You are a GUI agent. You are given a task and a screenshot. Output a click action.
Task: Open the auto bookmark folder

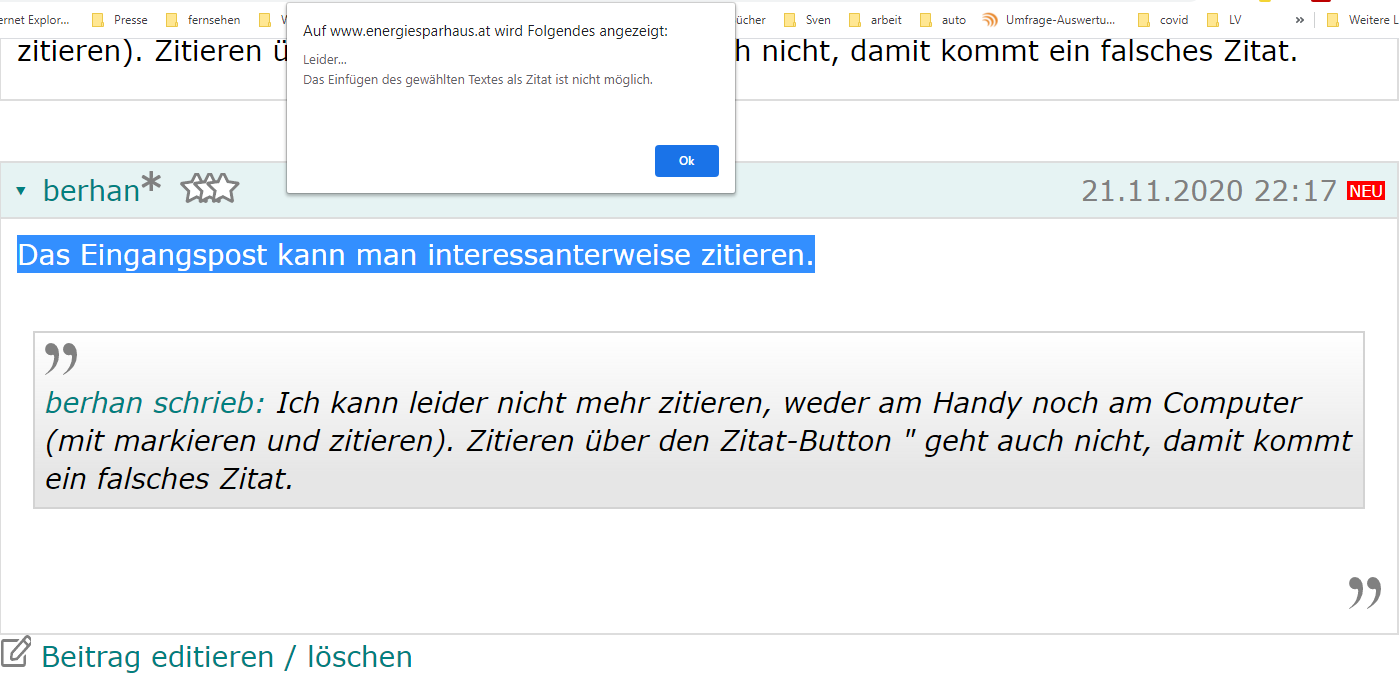click(x=943, y=19)
